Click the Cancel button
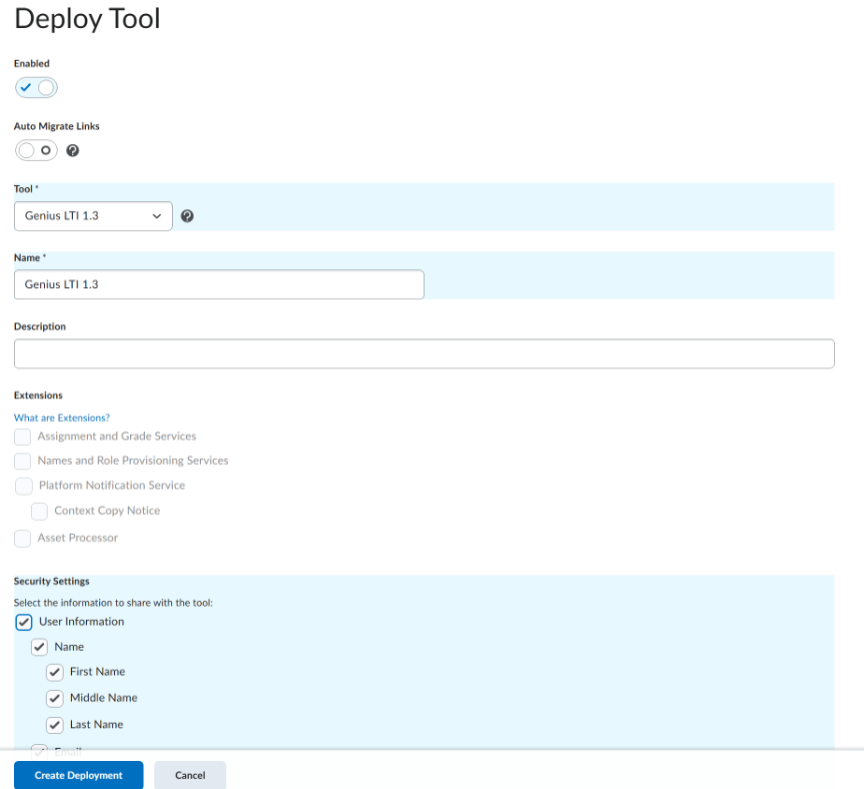This screenshot has width=864, height=789. coord(190,775)
